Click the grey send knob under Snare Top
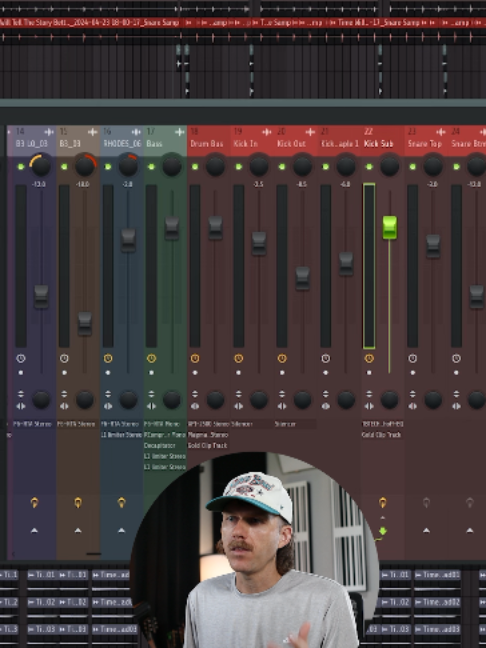Viewport: 486px width, 648px height. coord(426,503)
